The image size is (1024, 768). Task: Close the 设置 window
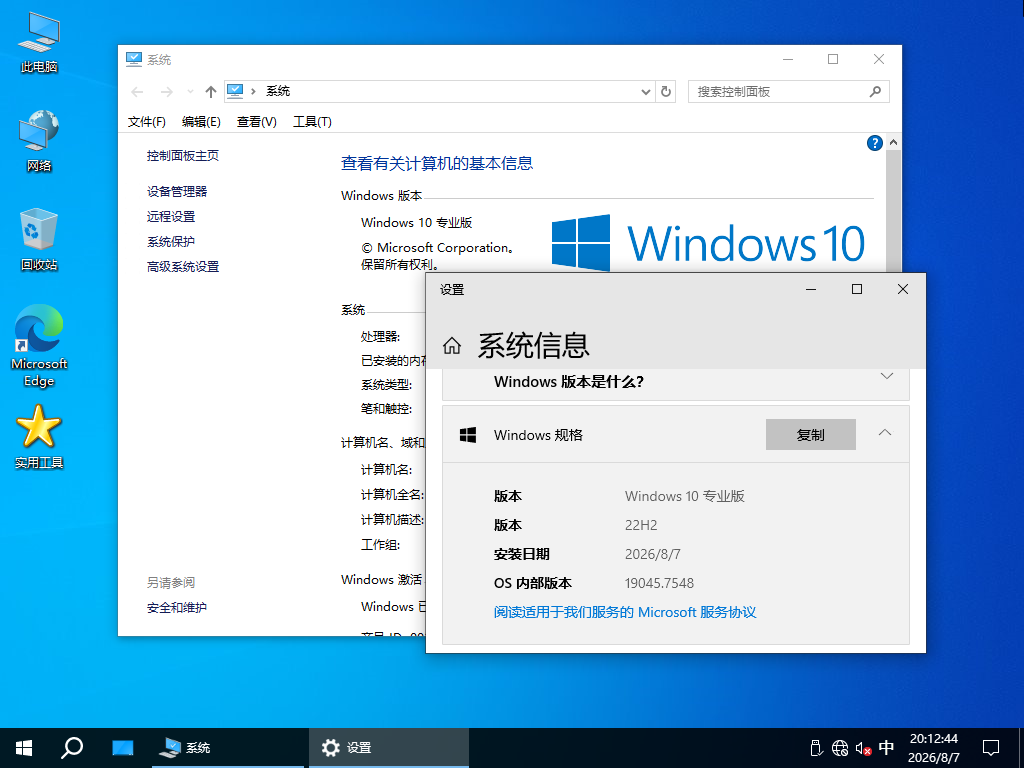903,289
